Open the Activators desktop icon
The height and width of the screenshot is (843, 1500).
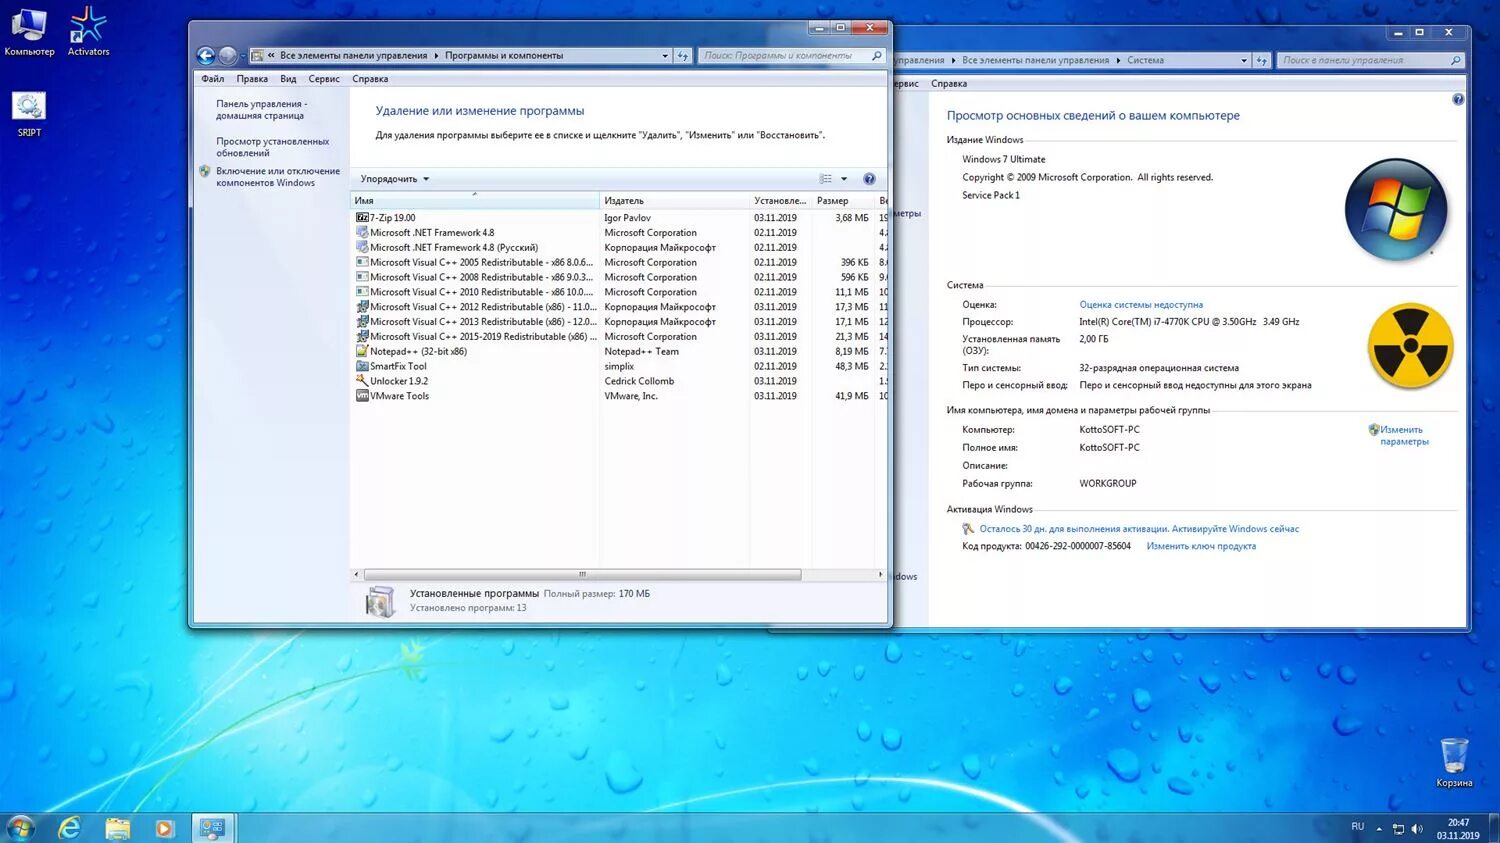coord(88,32)
